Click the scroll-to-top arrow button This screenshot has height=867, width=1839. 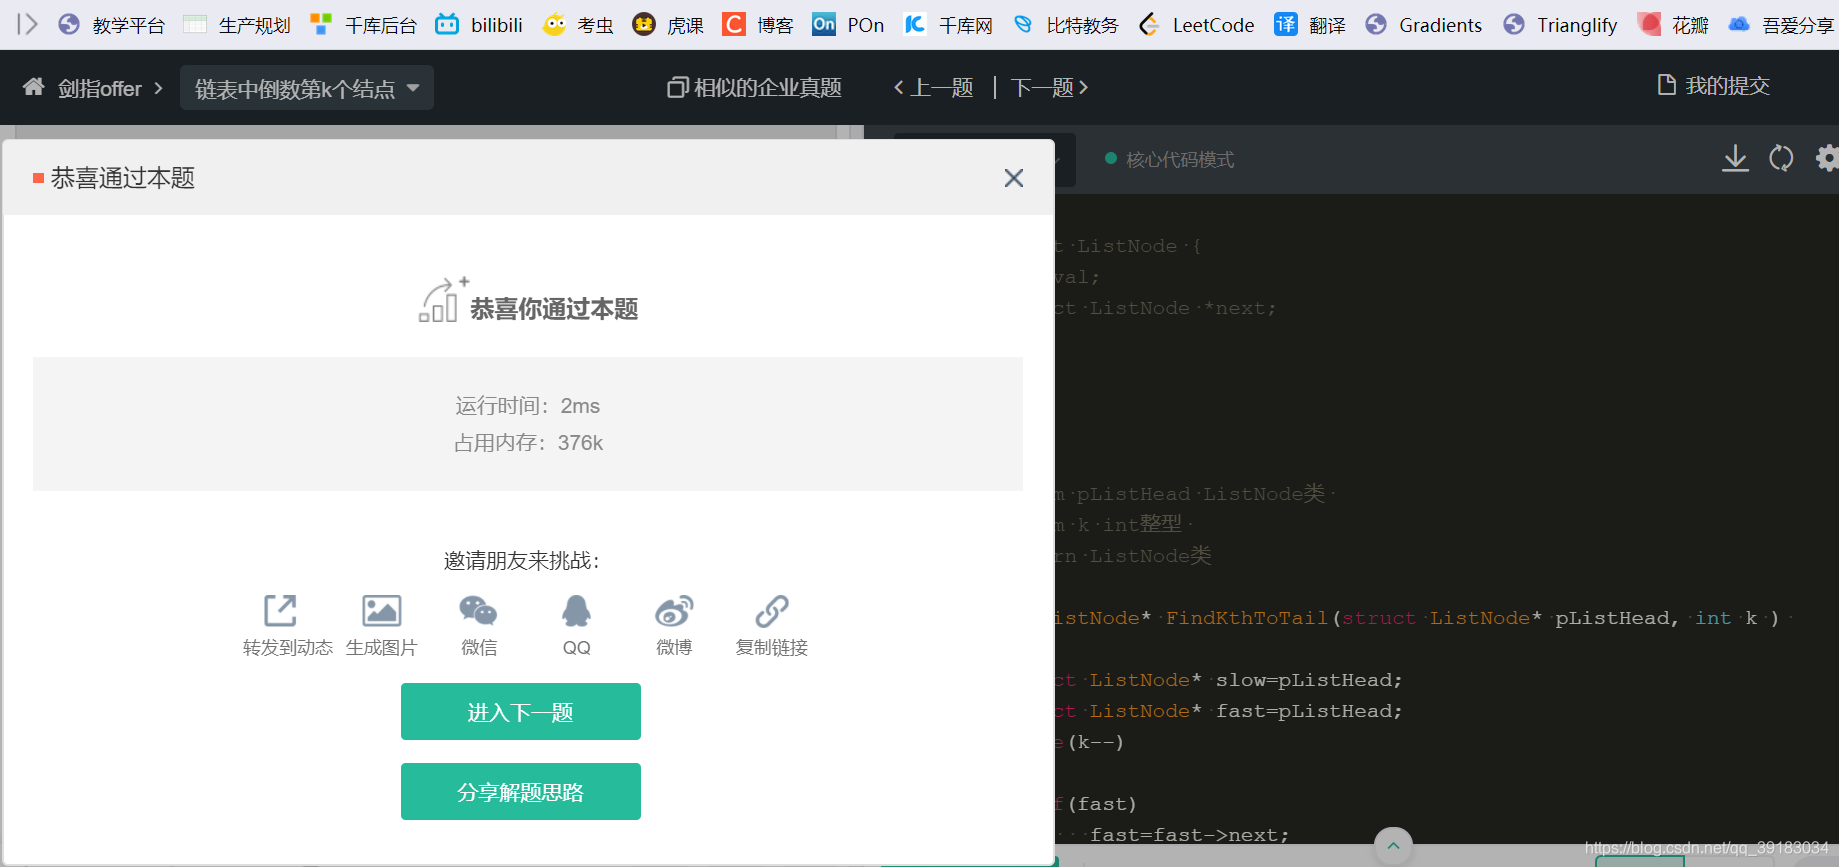pos(1393,846)
